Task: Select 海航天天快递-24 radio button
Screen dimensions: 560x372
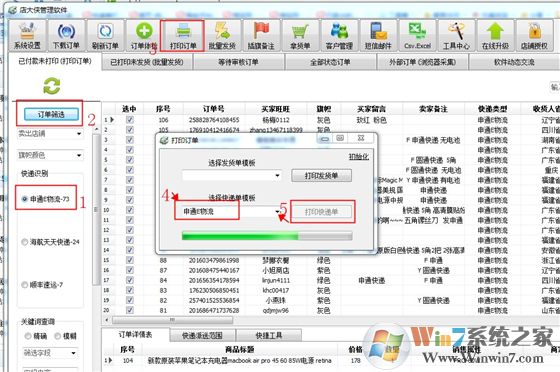Action: pos(50,242)
